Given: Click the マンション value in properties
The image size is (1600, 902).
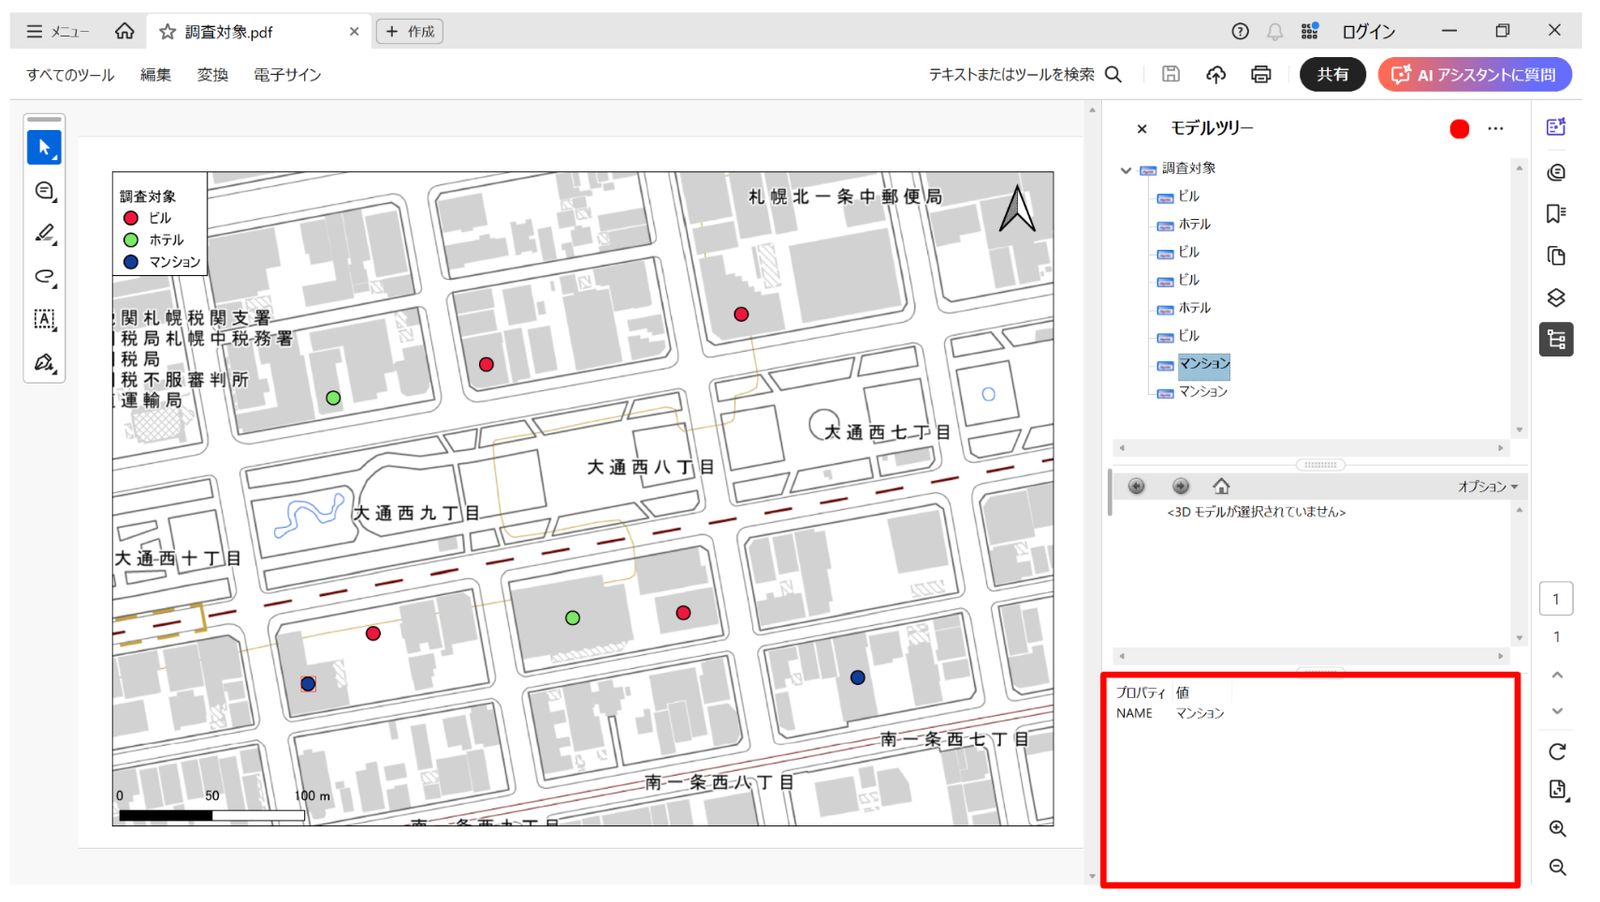Looking at the screenshot, I should click(x=1199, y=714).
